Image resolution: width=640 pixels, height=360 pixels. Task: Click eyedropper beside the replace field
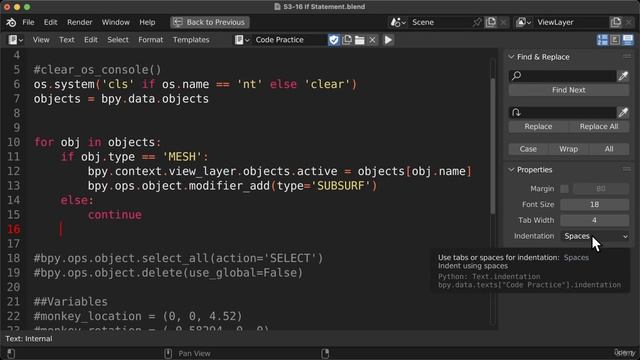(x=623, y=113)
